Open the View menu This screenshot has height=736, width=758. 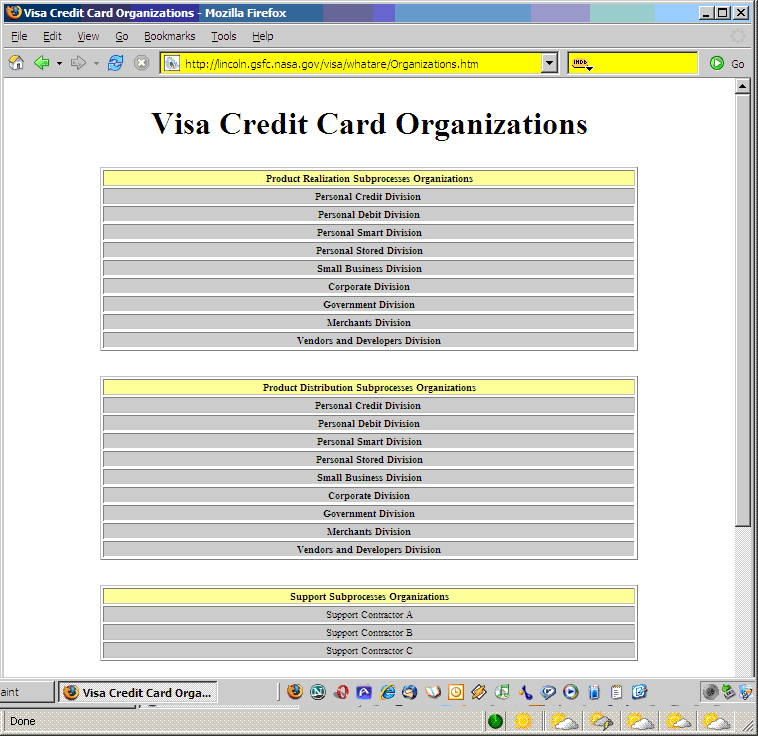(88, 36)
